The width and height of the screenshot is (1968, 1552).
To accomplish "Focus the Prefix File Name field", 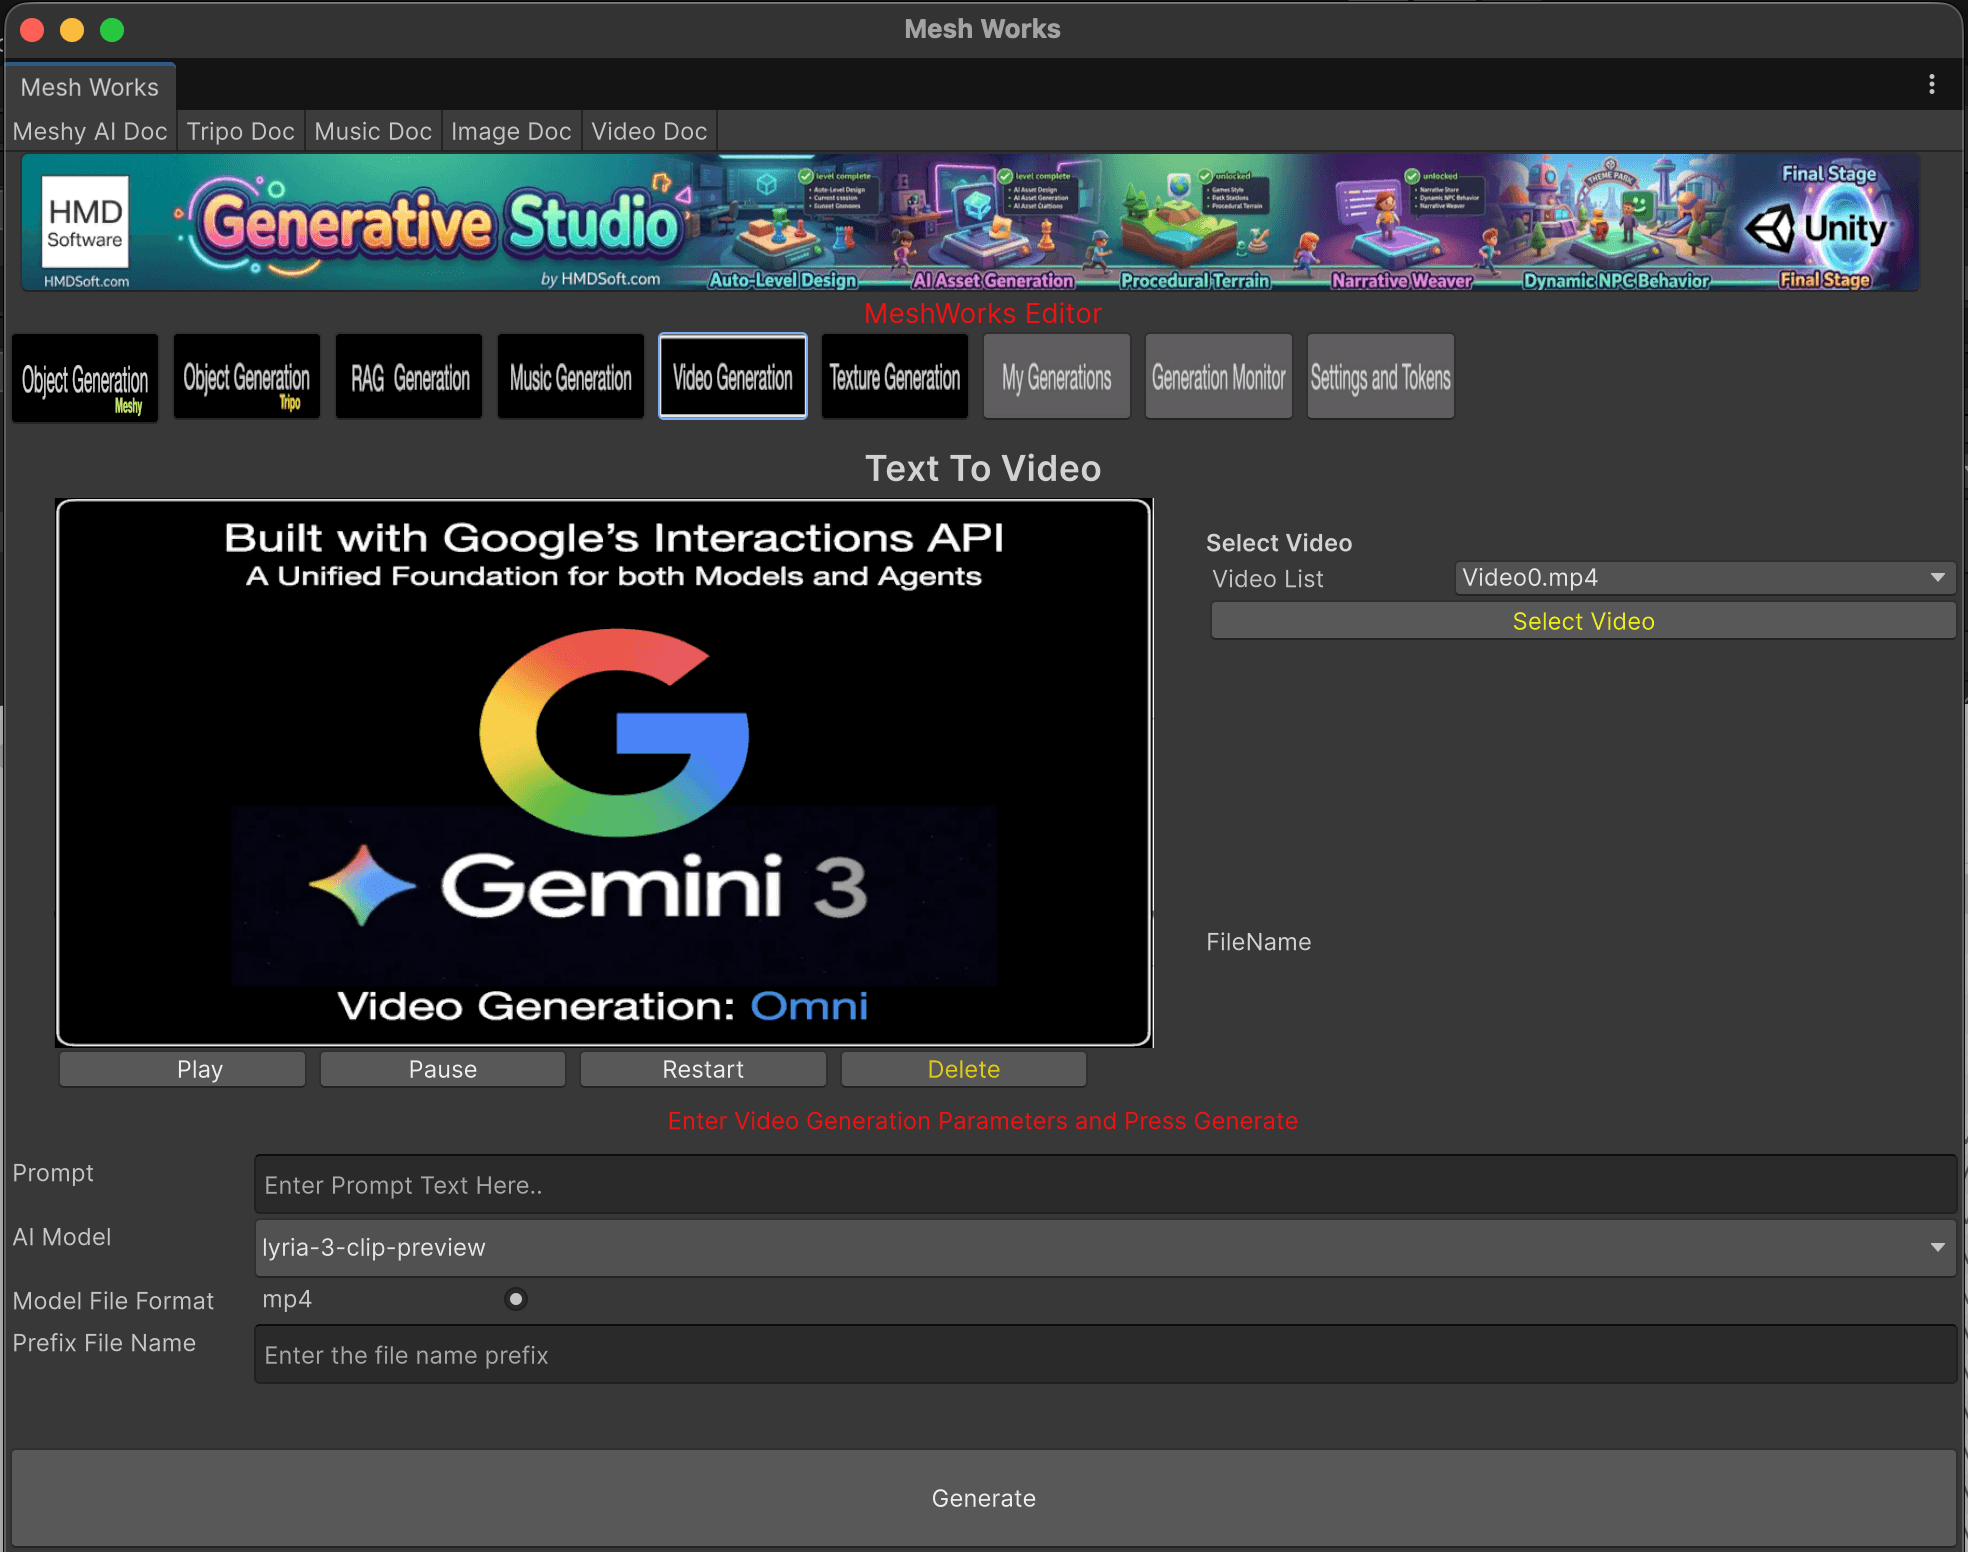I will [x=1105, y=1355].
